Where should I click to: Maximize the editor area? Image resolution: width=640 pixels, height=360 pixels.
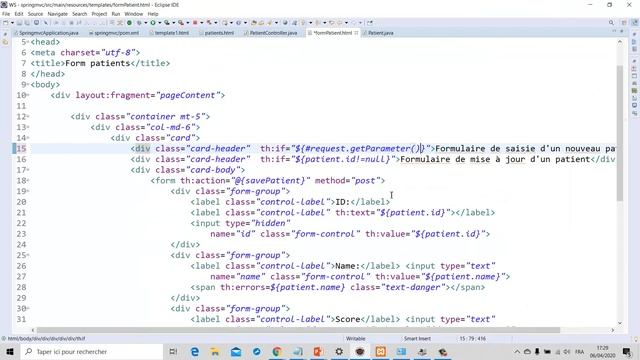(x=622, y=31)
